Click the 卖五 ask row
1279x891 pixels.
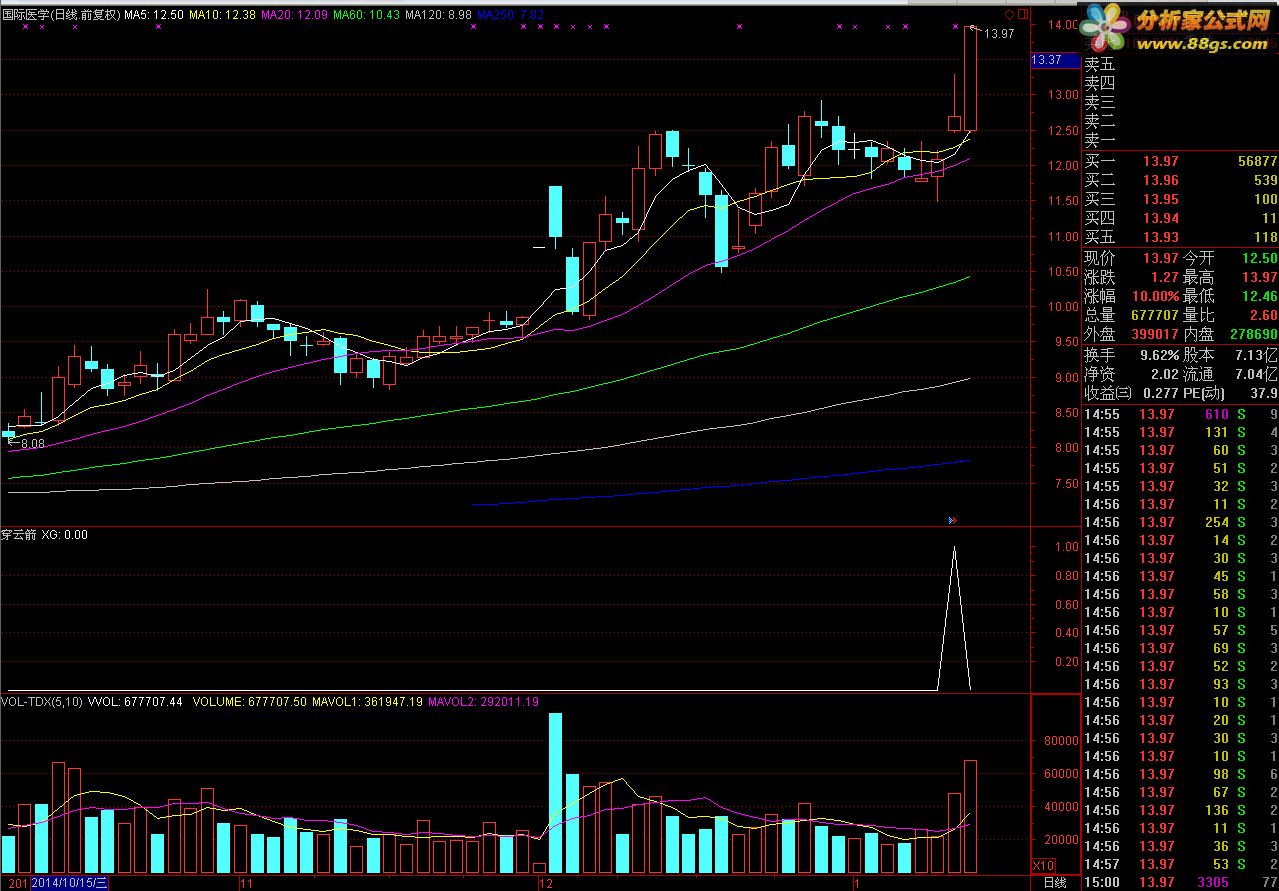click(x=1180, y=64)
